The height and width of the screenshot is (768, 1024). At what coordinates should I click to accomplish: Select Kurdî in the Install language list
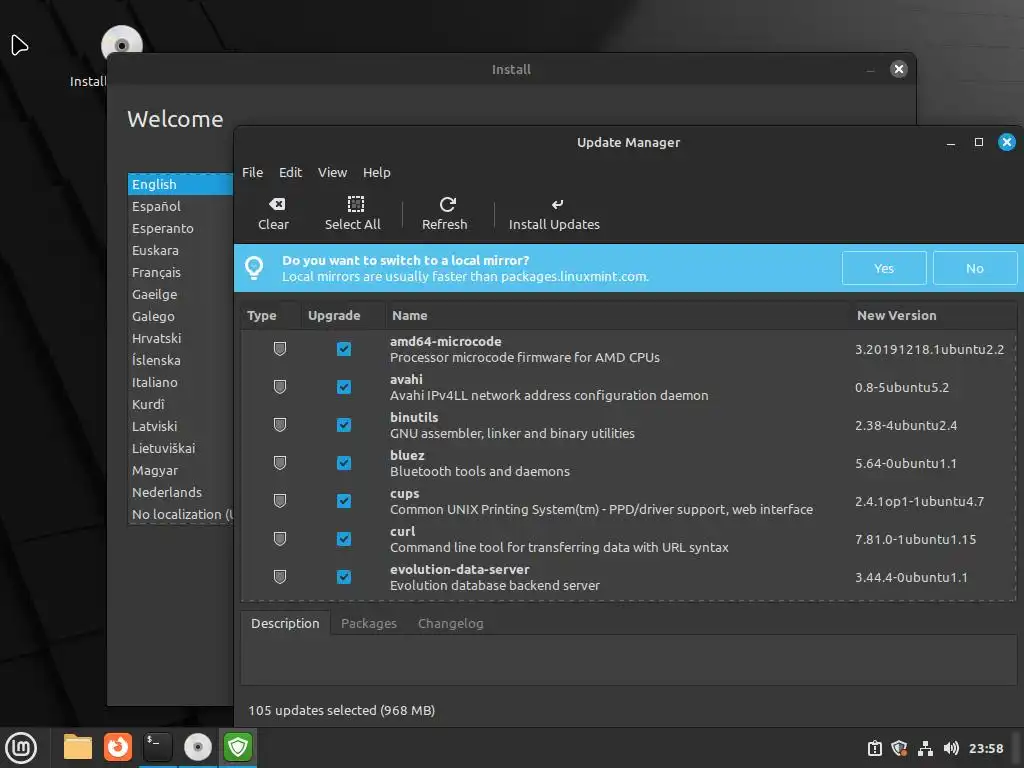(x=180, y=404)
